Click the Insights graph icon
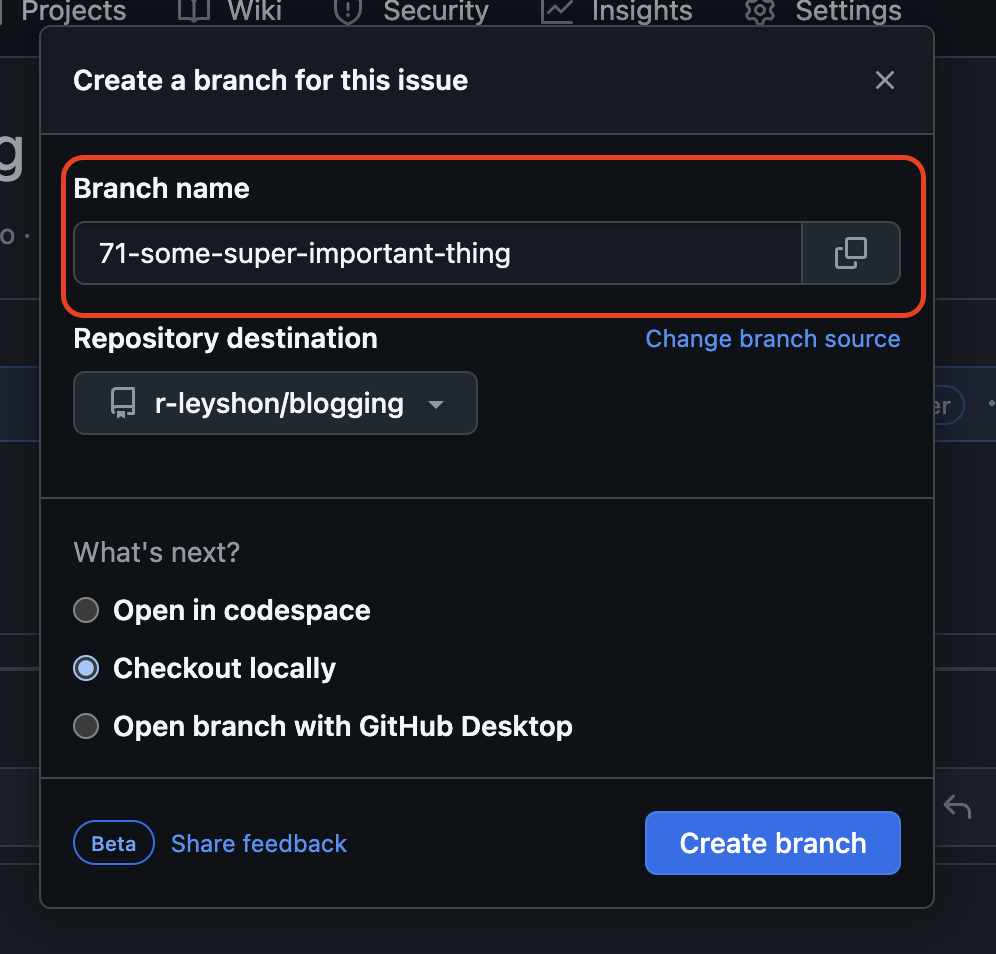 pyautogui.click(x=556, y=10)
